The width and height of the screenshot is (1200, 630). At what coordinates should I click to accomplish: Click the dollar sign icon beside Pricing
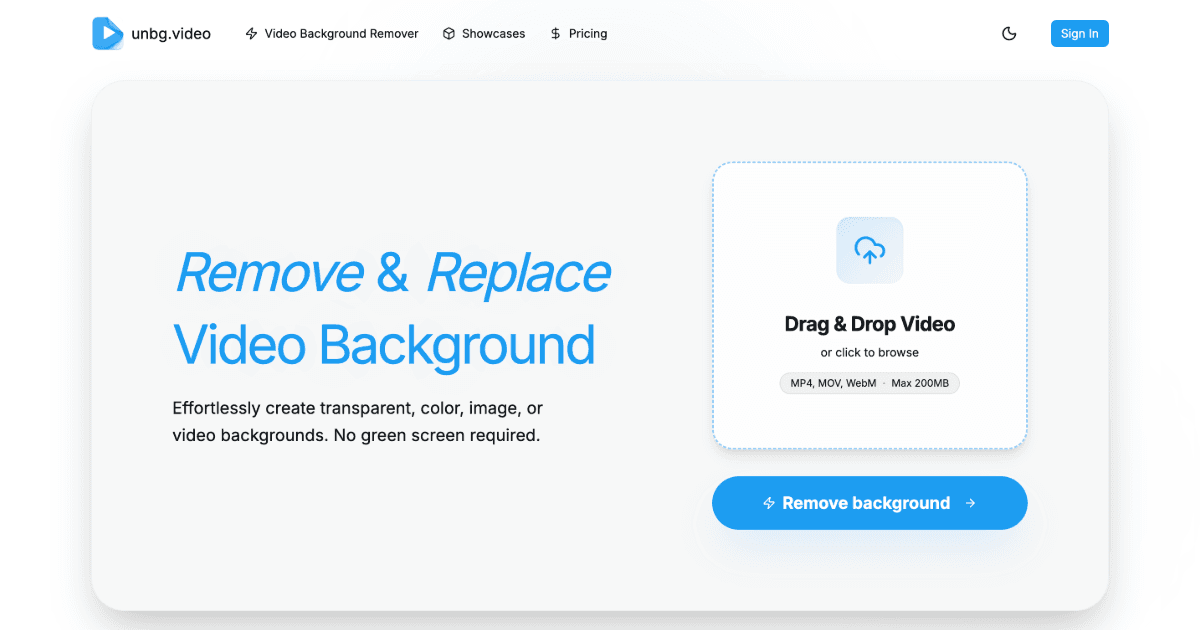[x=555, y=34]
